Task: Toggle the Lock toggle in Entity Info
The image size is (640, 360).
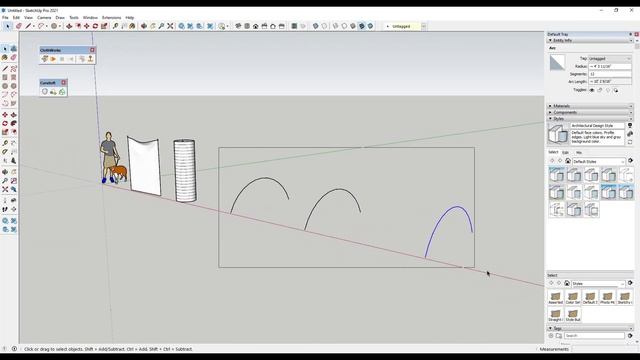Action: [600, 90]
